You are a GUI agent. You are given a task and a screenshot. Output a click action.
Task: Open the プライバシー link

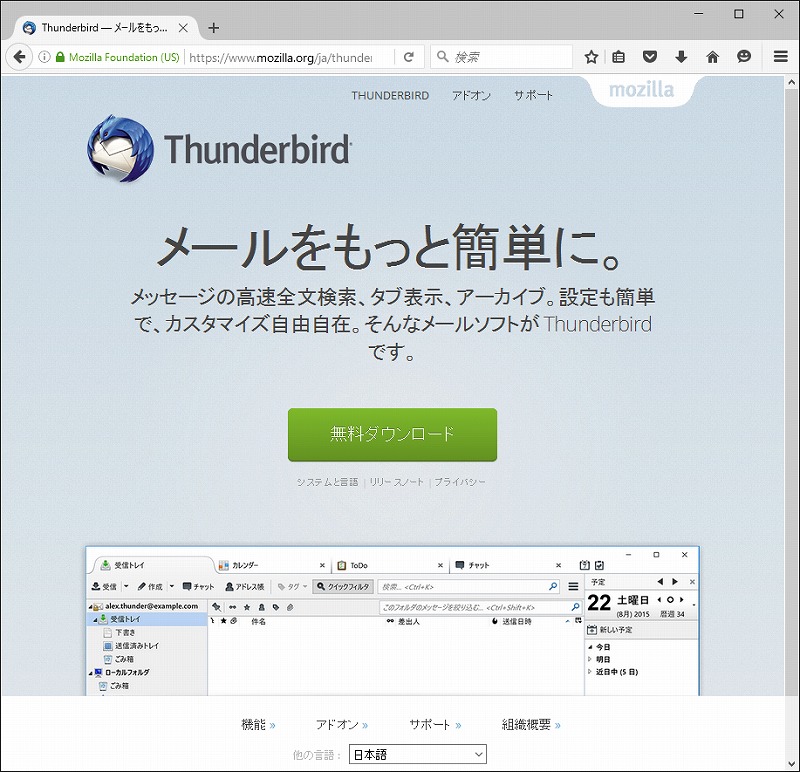tap(460, 482)
